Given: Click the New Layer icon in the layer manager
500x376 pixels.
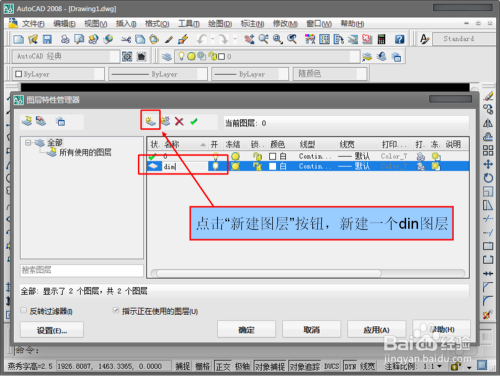Looking at the screenshot, I should (150, 121).
